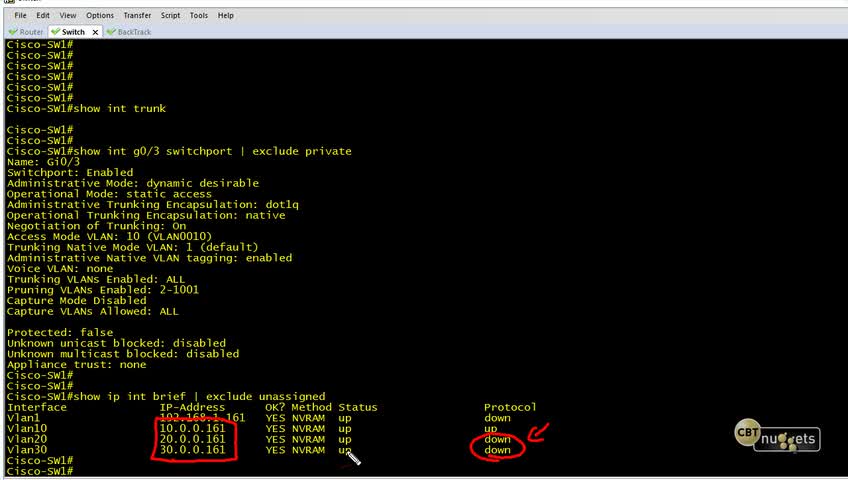The image size is (848, 480).
Task: Click 'Trunking Native Mode VLAN: 1 (default)' line
Action: (x=132, y=248)
